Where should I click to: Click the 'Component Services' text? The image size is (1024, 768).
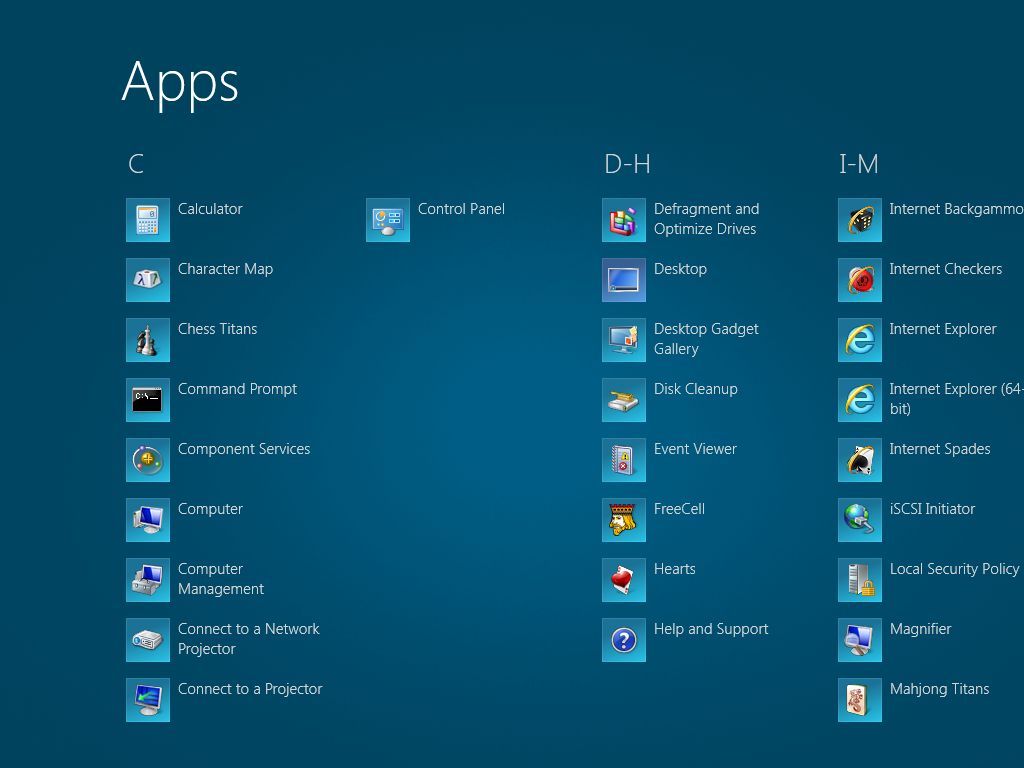(x=244, y=449)
